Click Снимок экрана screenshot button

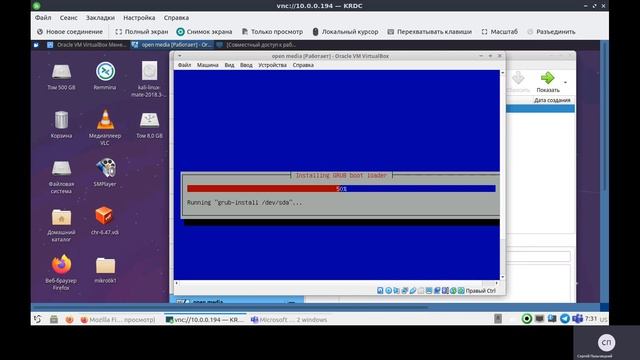(x=204, y=31)
